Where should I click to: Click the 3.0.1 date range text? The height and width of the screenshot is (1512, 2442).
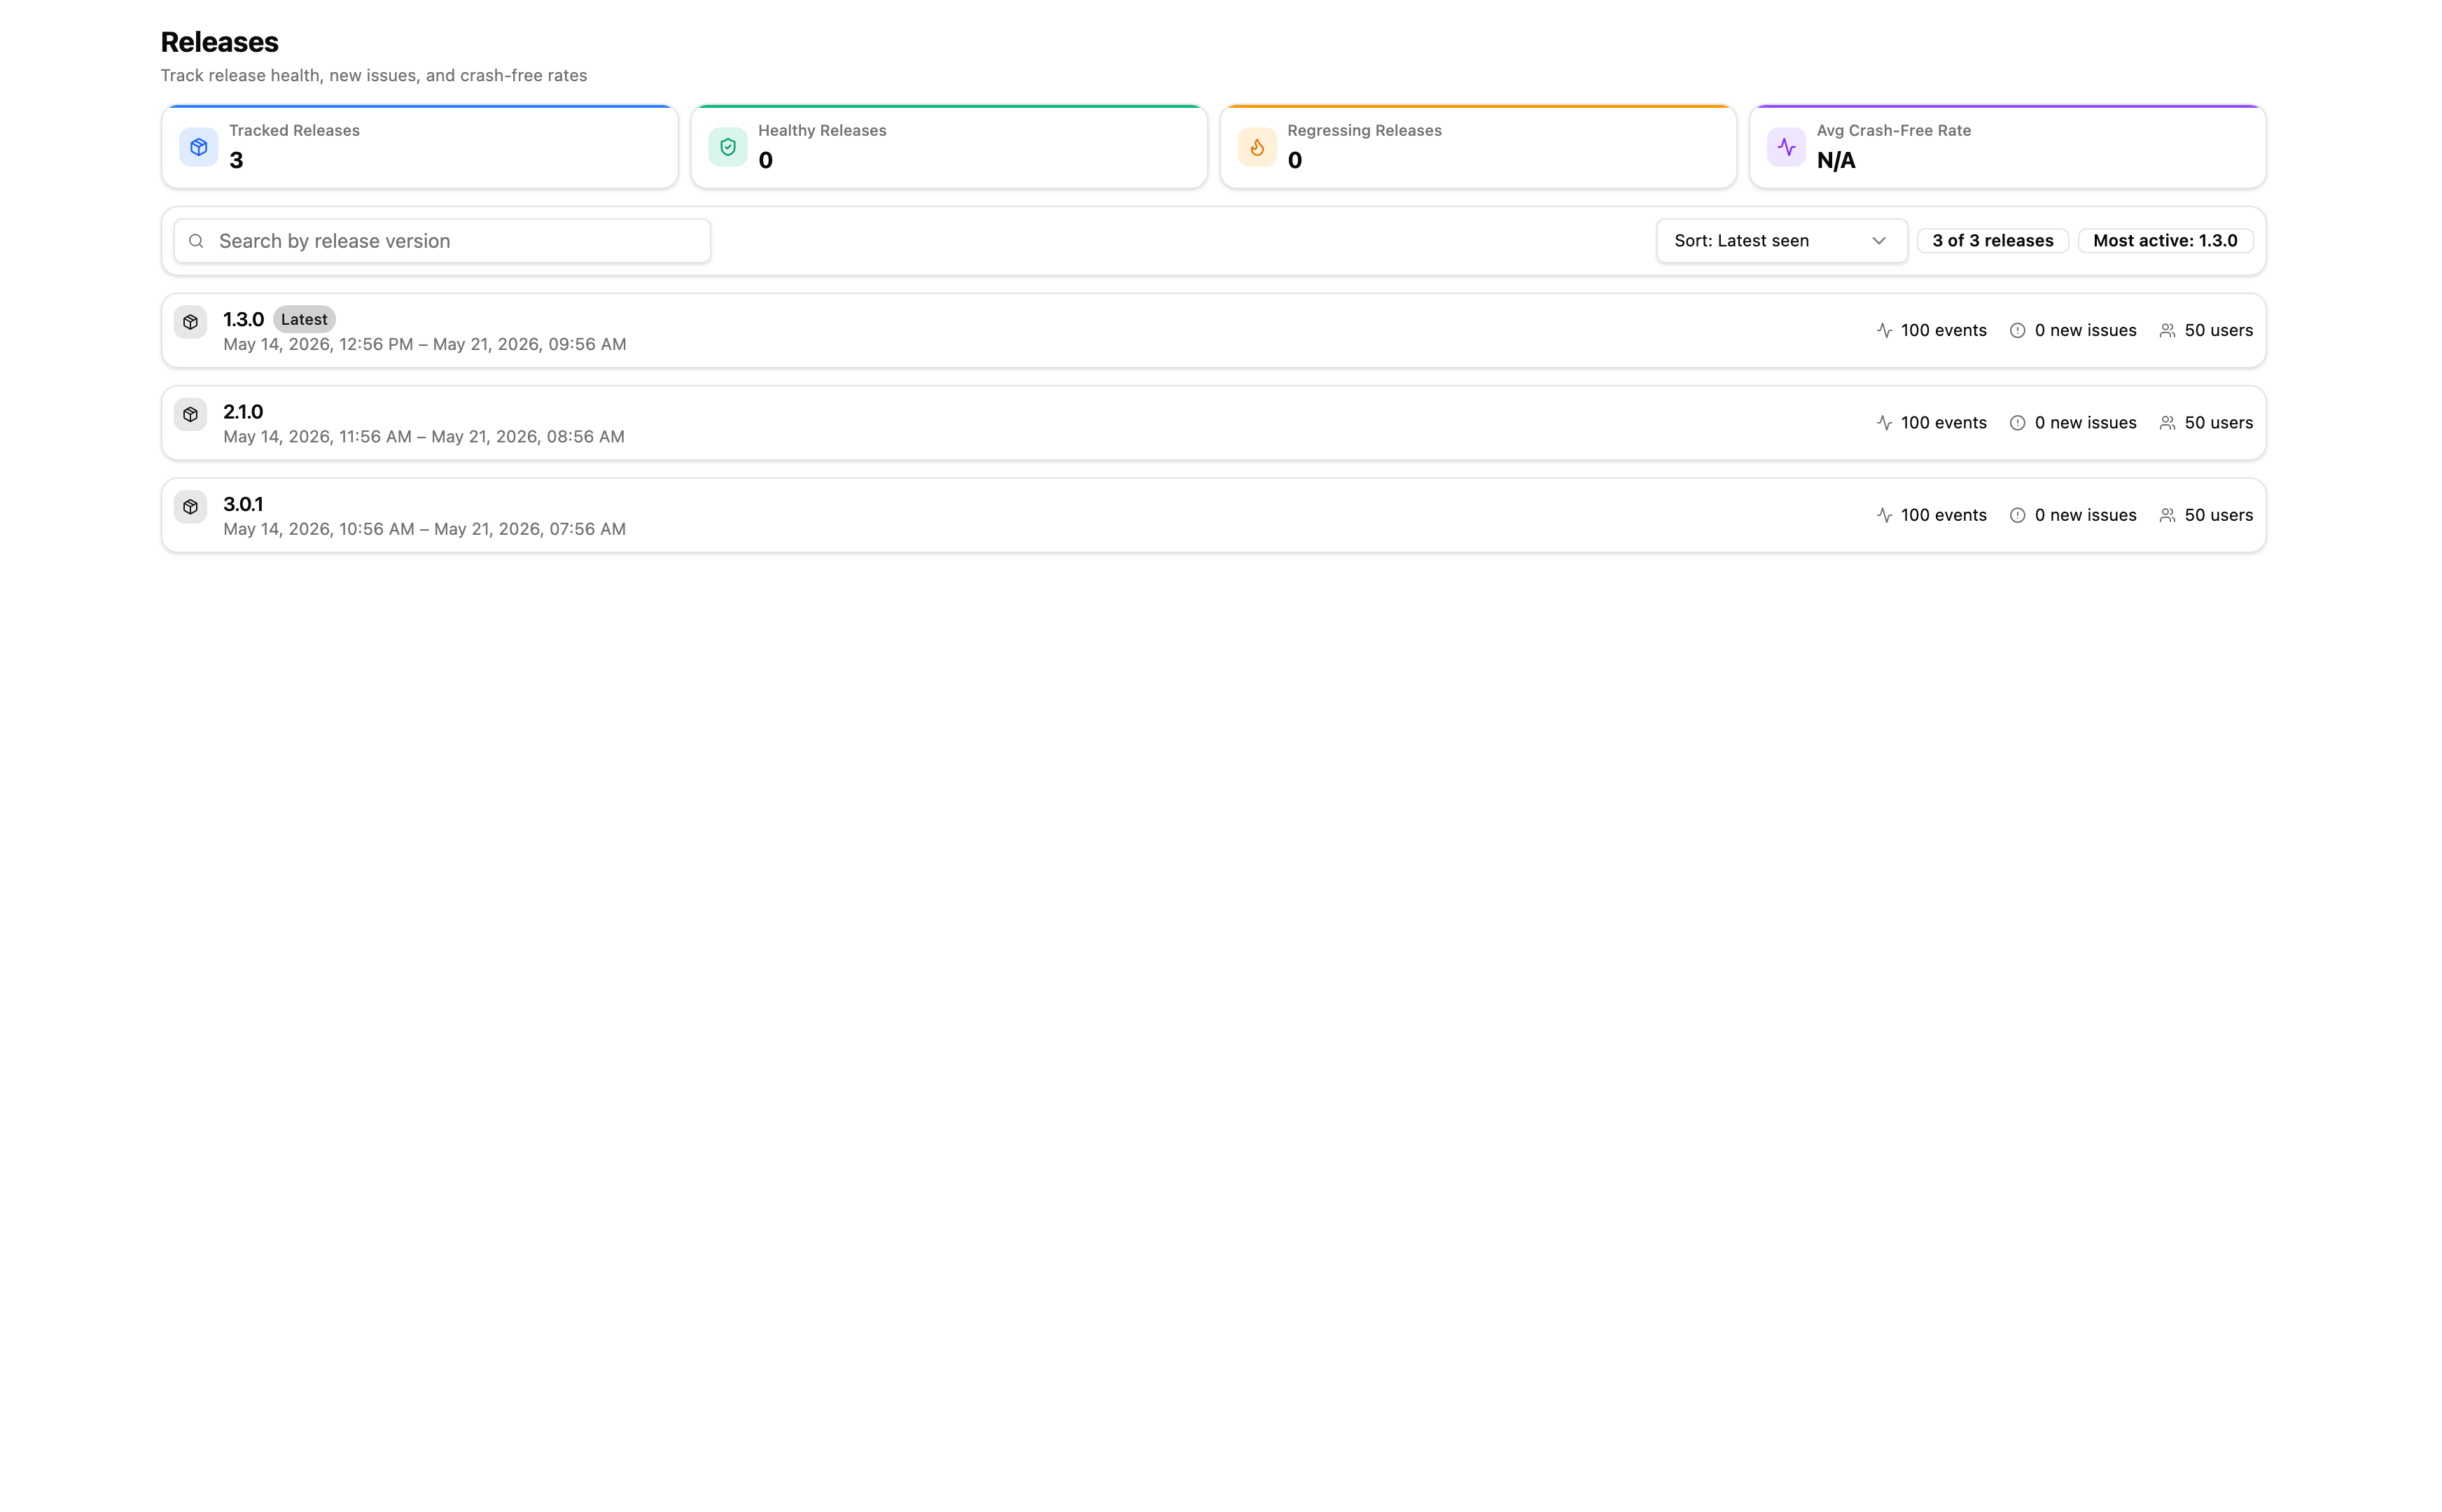[424, 529]
